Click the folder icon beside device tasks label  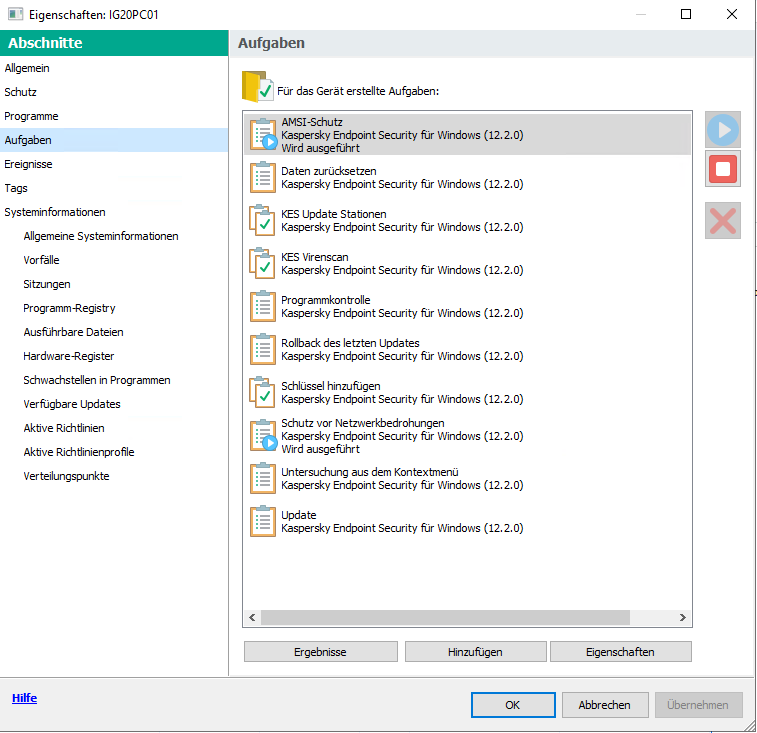[257, 87]
